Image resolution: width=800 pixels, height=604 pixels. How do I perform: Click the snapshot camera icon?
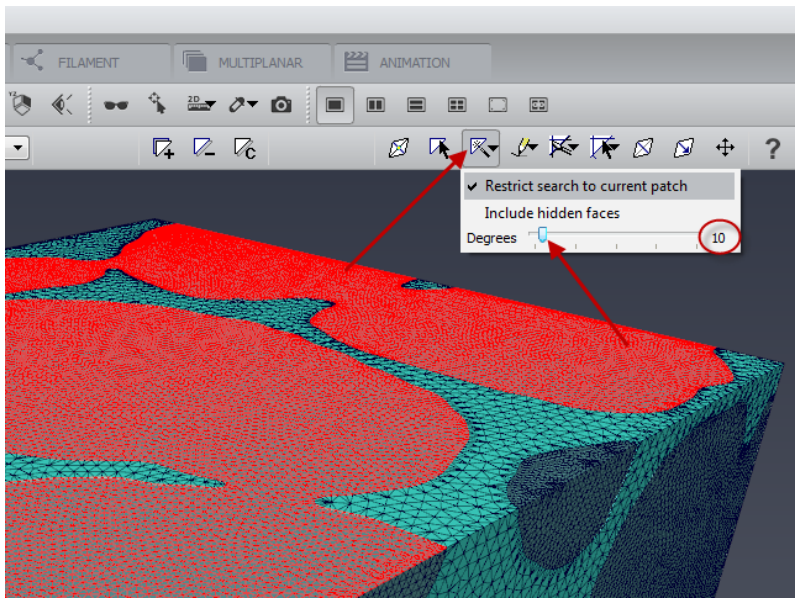point(281,105)
